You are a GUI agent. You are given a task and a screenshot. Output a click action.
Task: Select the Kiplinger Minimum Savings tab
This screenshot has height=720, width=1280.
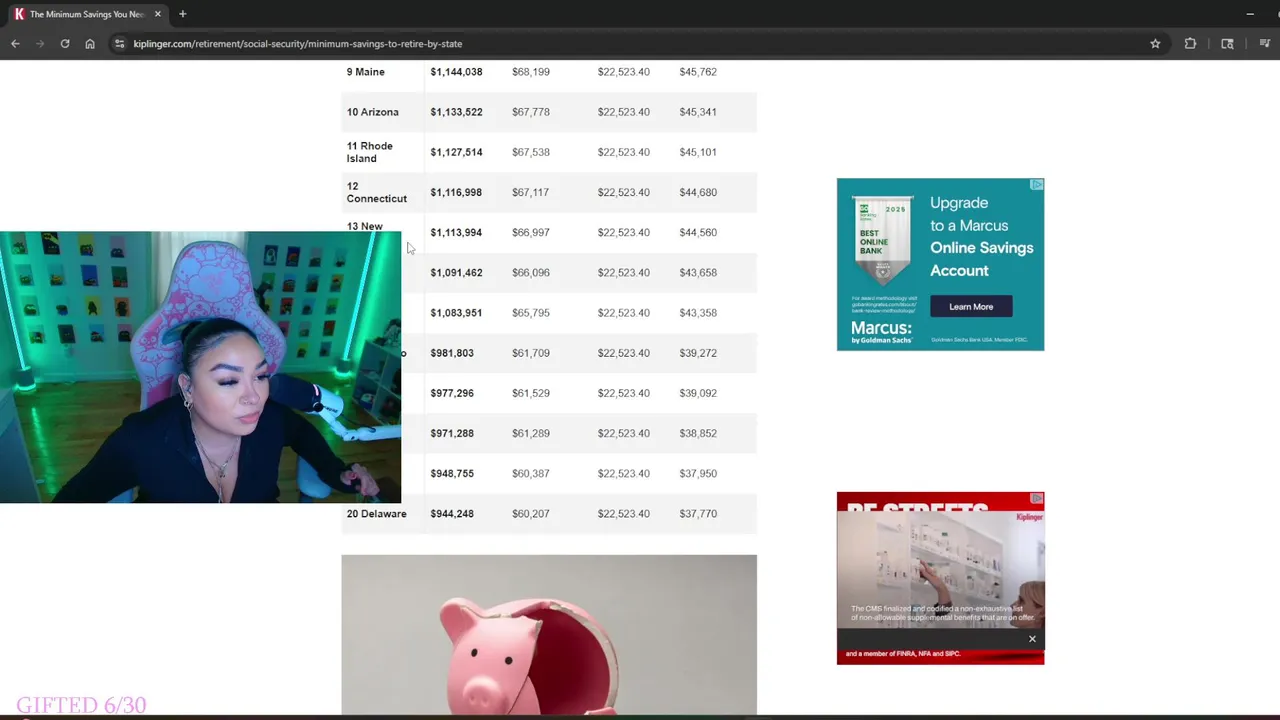tap(87, 14)
